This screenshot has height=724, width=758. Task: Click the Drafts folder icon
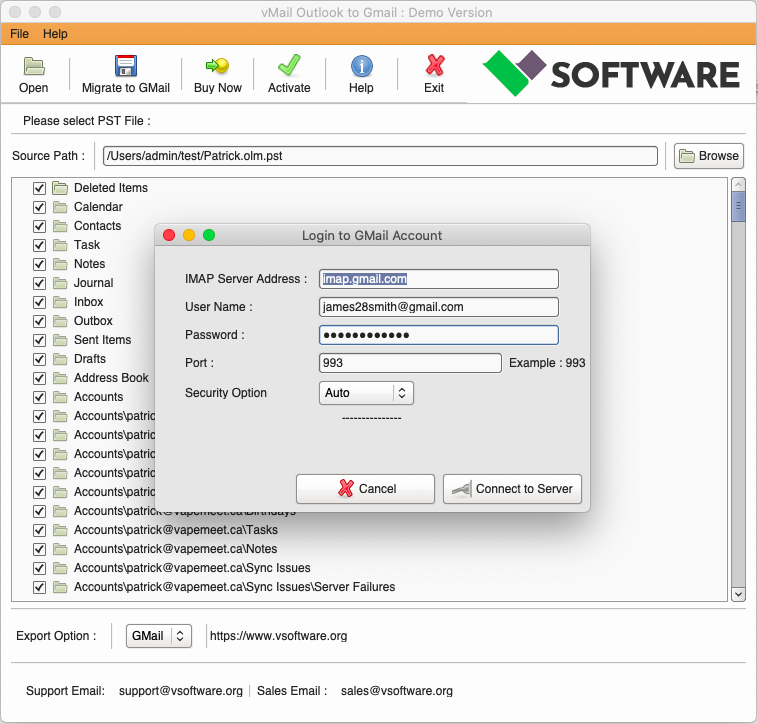[x=60, y=359]
